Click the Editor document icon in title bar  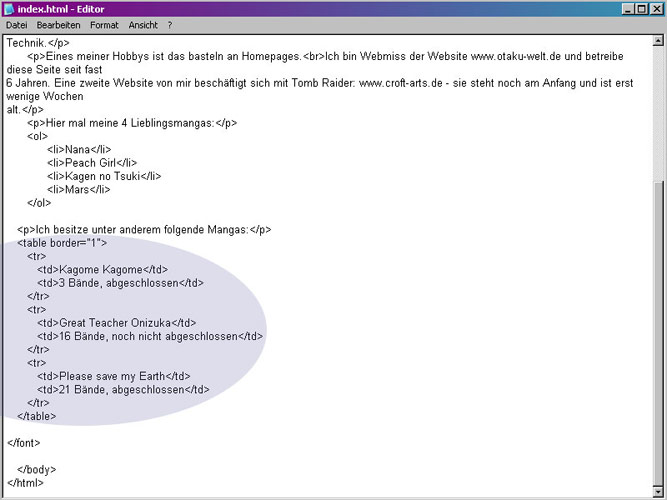point(9,9)
